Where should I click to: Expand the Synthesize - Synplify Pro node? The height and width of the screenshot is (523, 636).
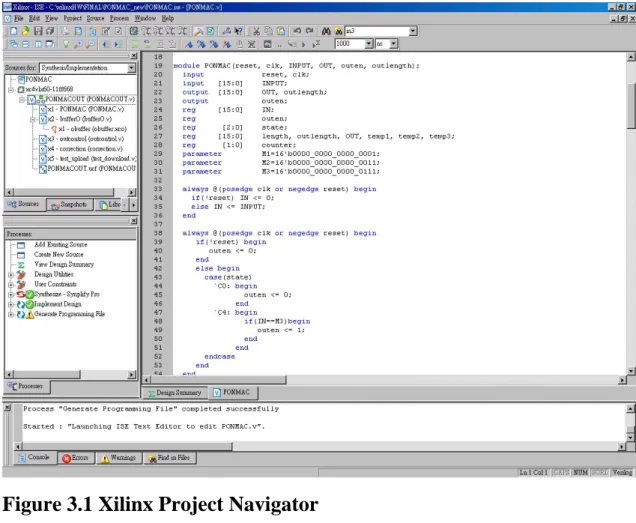click(11, 295)
